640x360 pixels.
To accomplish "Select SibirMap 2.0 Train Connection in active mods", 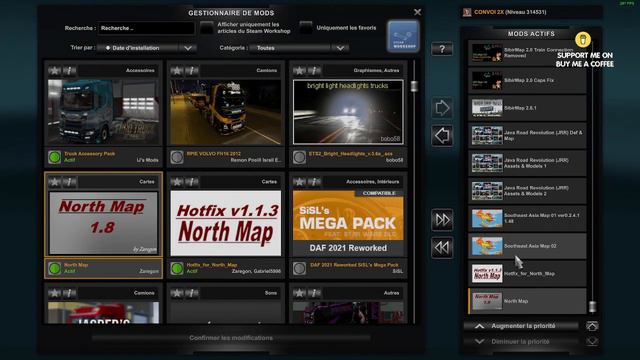I will [x=527, y=53].
